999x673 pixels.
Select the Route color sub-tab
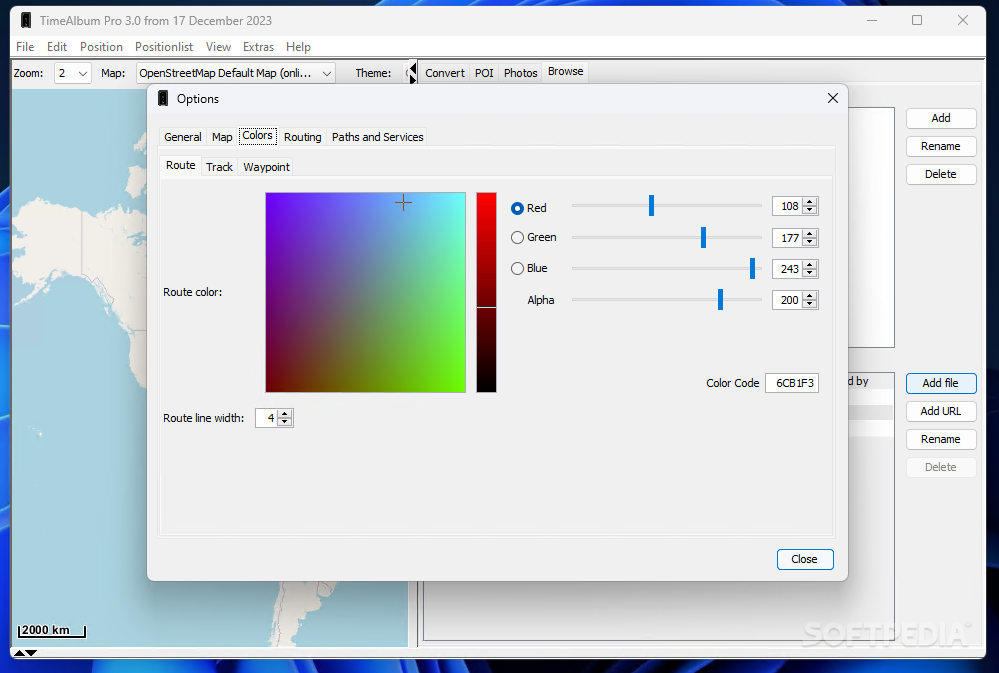point(180,166)
